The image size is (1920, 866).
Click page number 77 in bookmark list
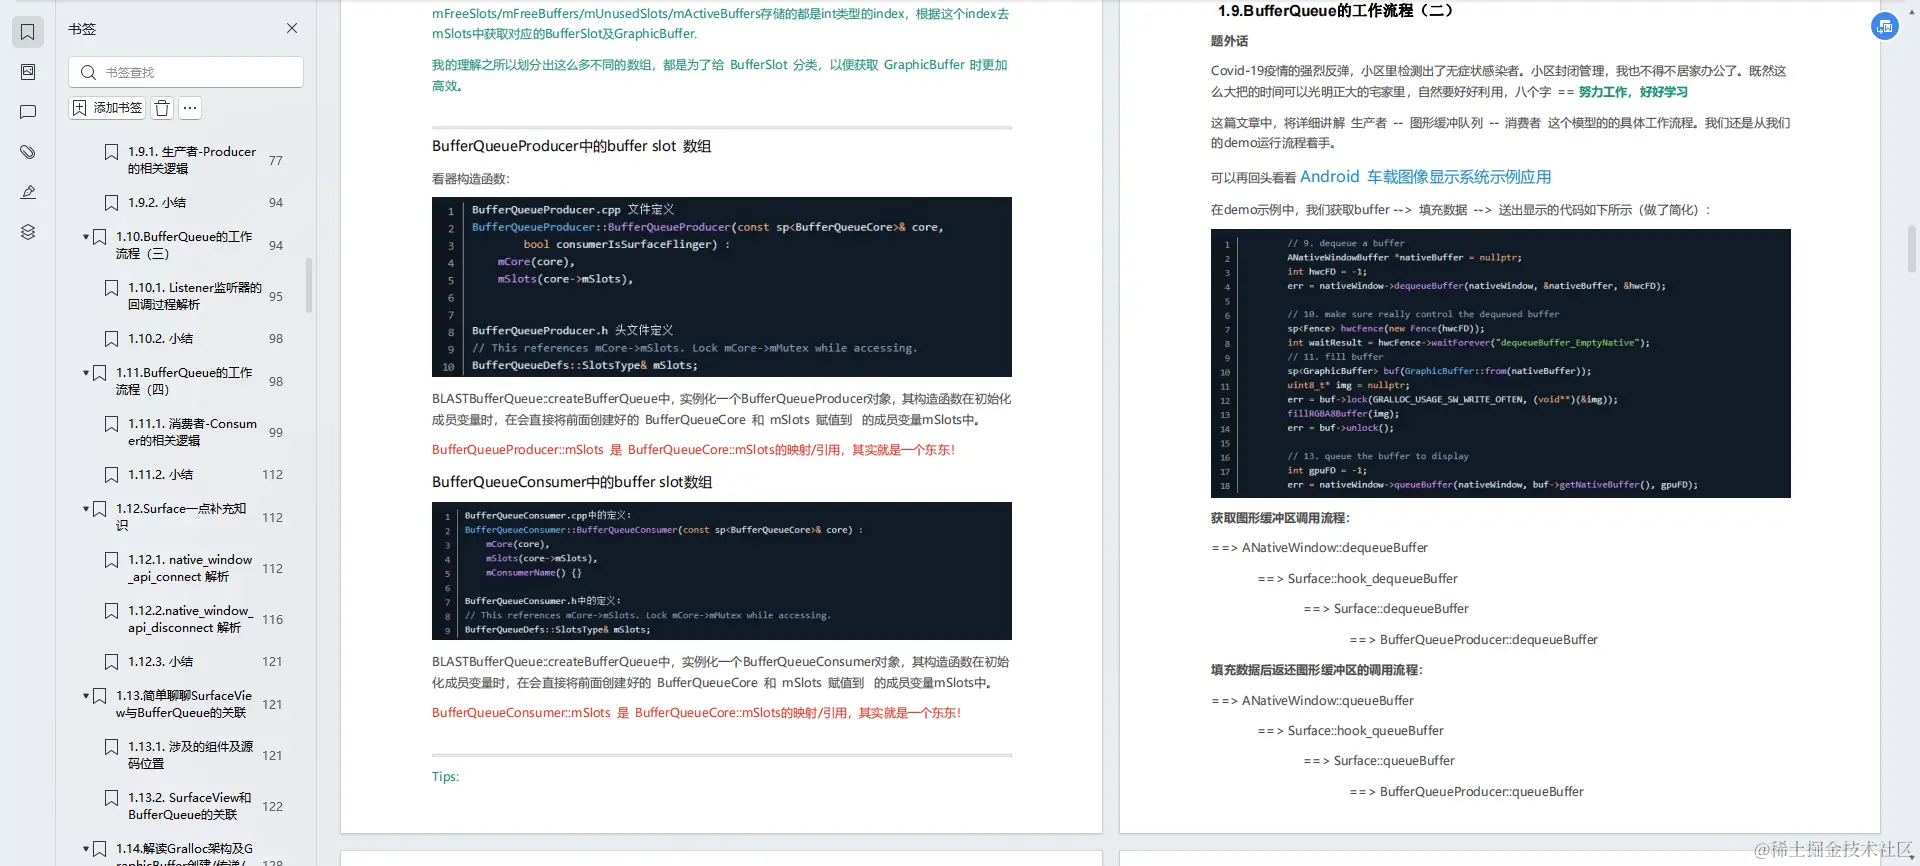276,160
